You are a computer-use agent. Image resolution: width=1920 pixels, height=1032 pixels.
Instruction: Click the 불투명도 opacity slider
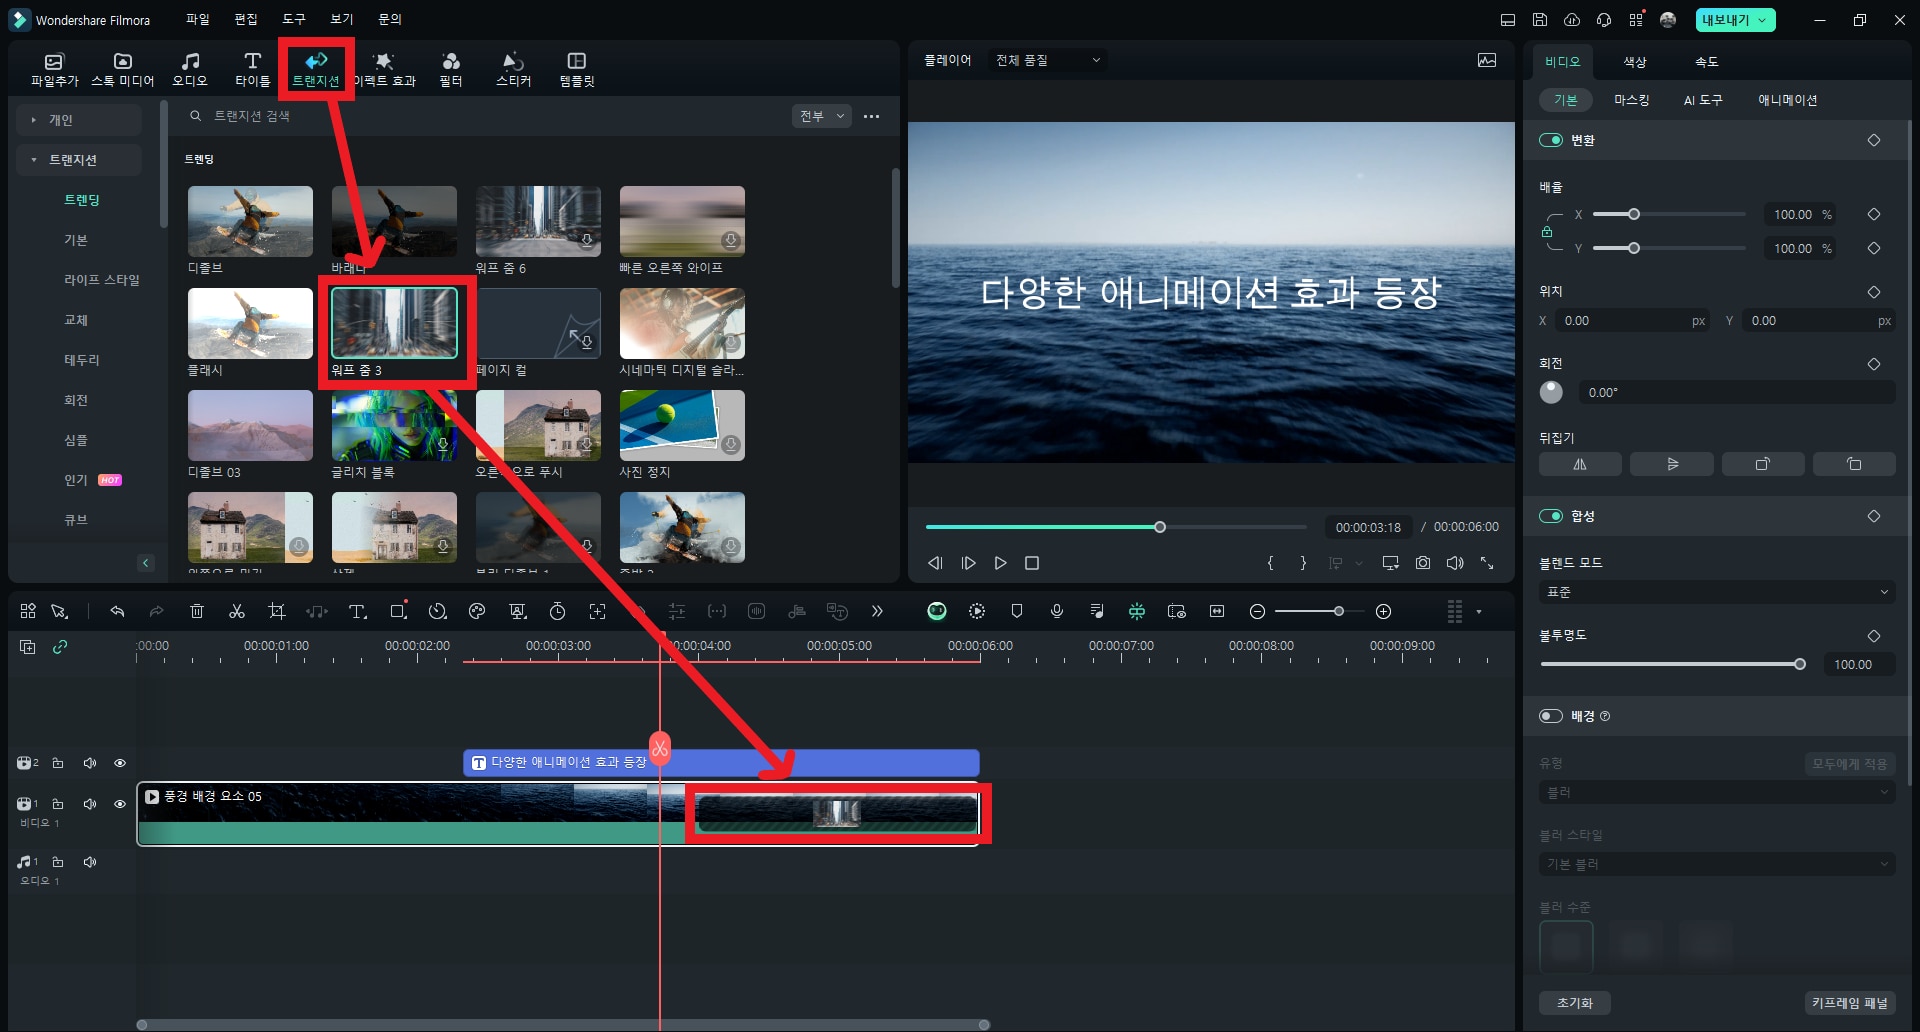[x=1672, y=664]
